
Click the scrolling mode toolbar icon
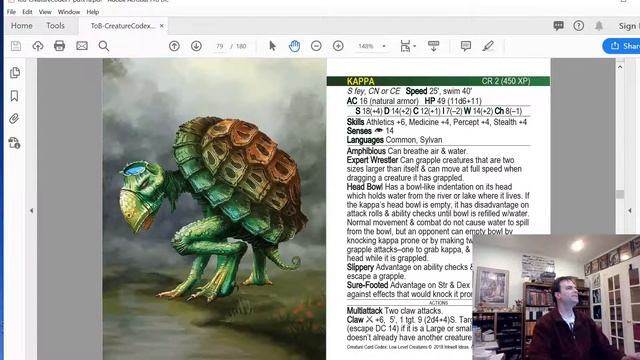(x=433, y=46)
